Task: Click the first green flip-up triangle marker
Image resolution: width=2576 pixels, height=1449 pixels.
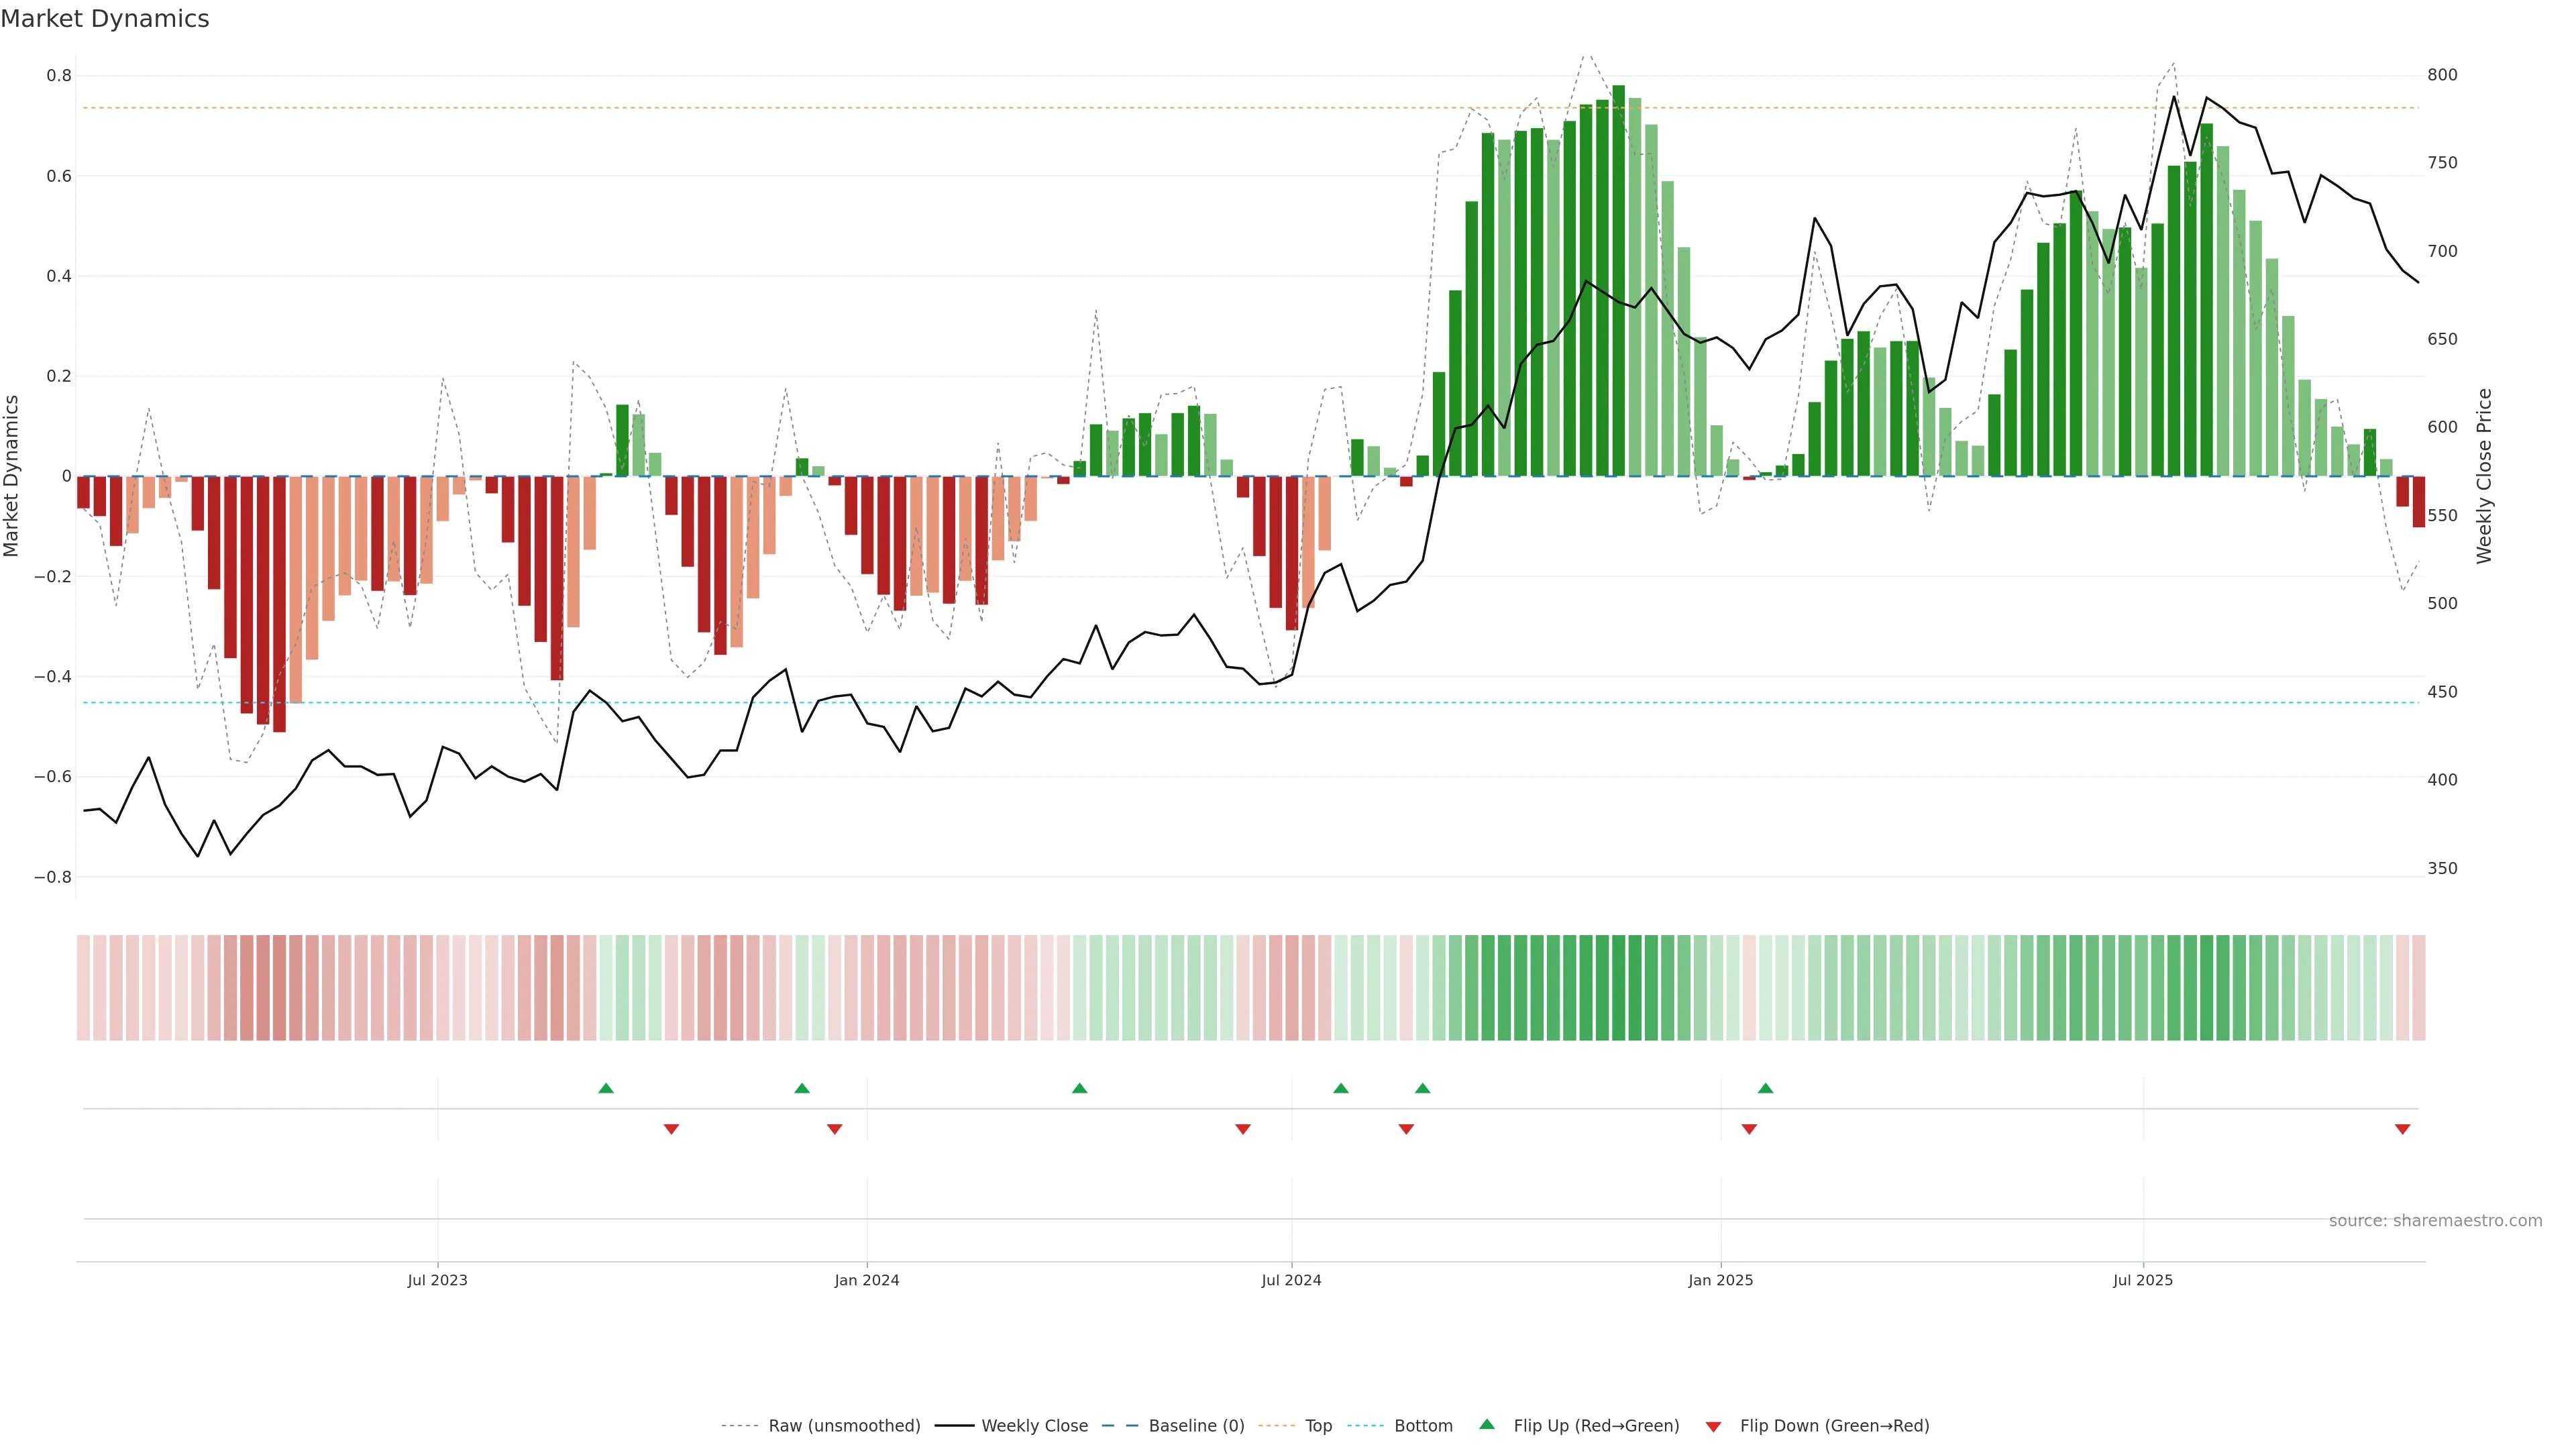Action: click(x=606, y=1088)
